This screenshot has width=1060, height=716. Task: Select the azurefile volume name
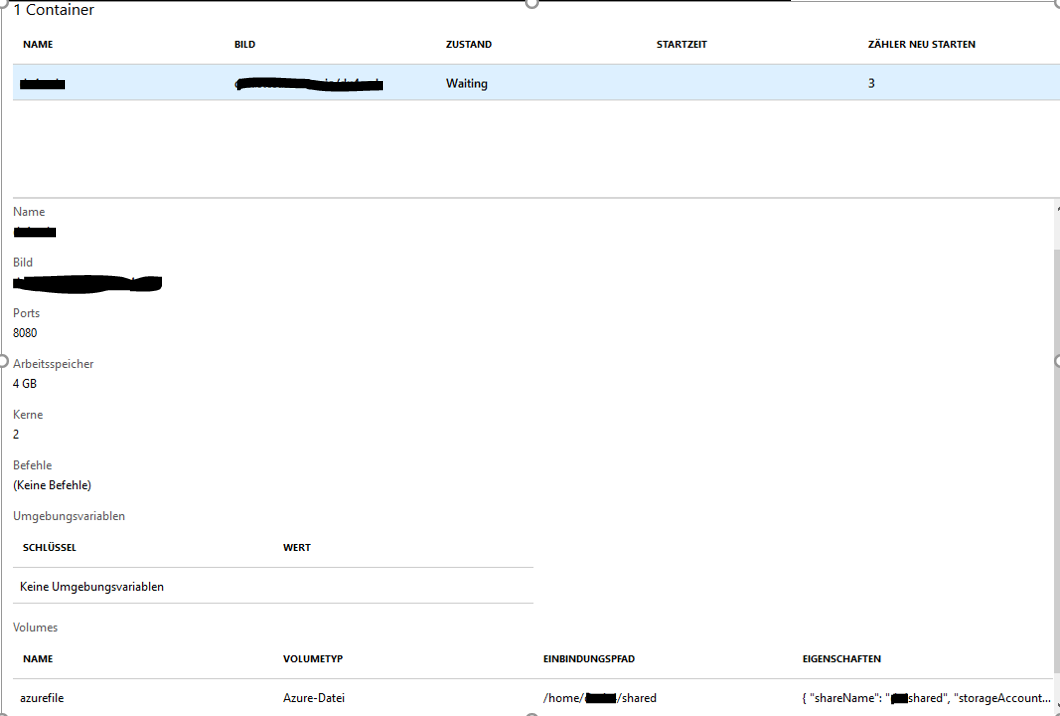(x=42, y=698)
